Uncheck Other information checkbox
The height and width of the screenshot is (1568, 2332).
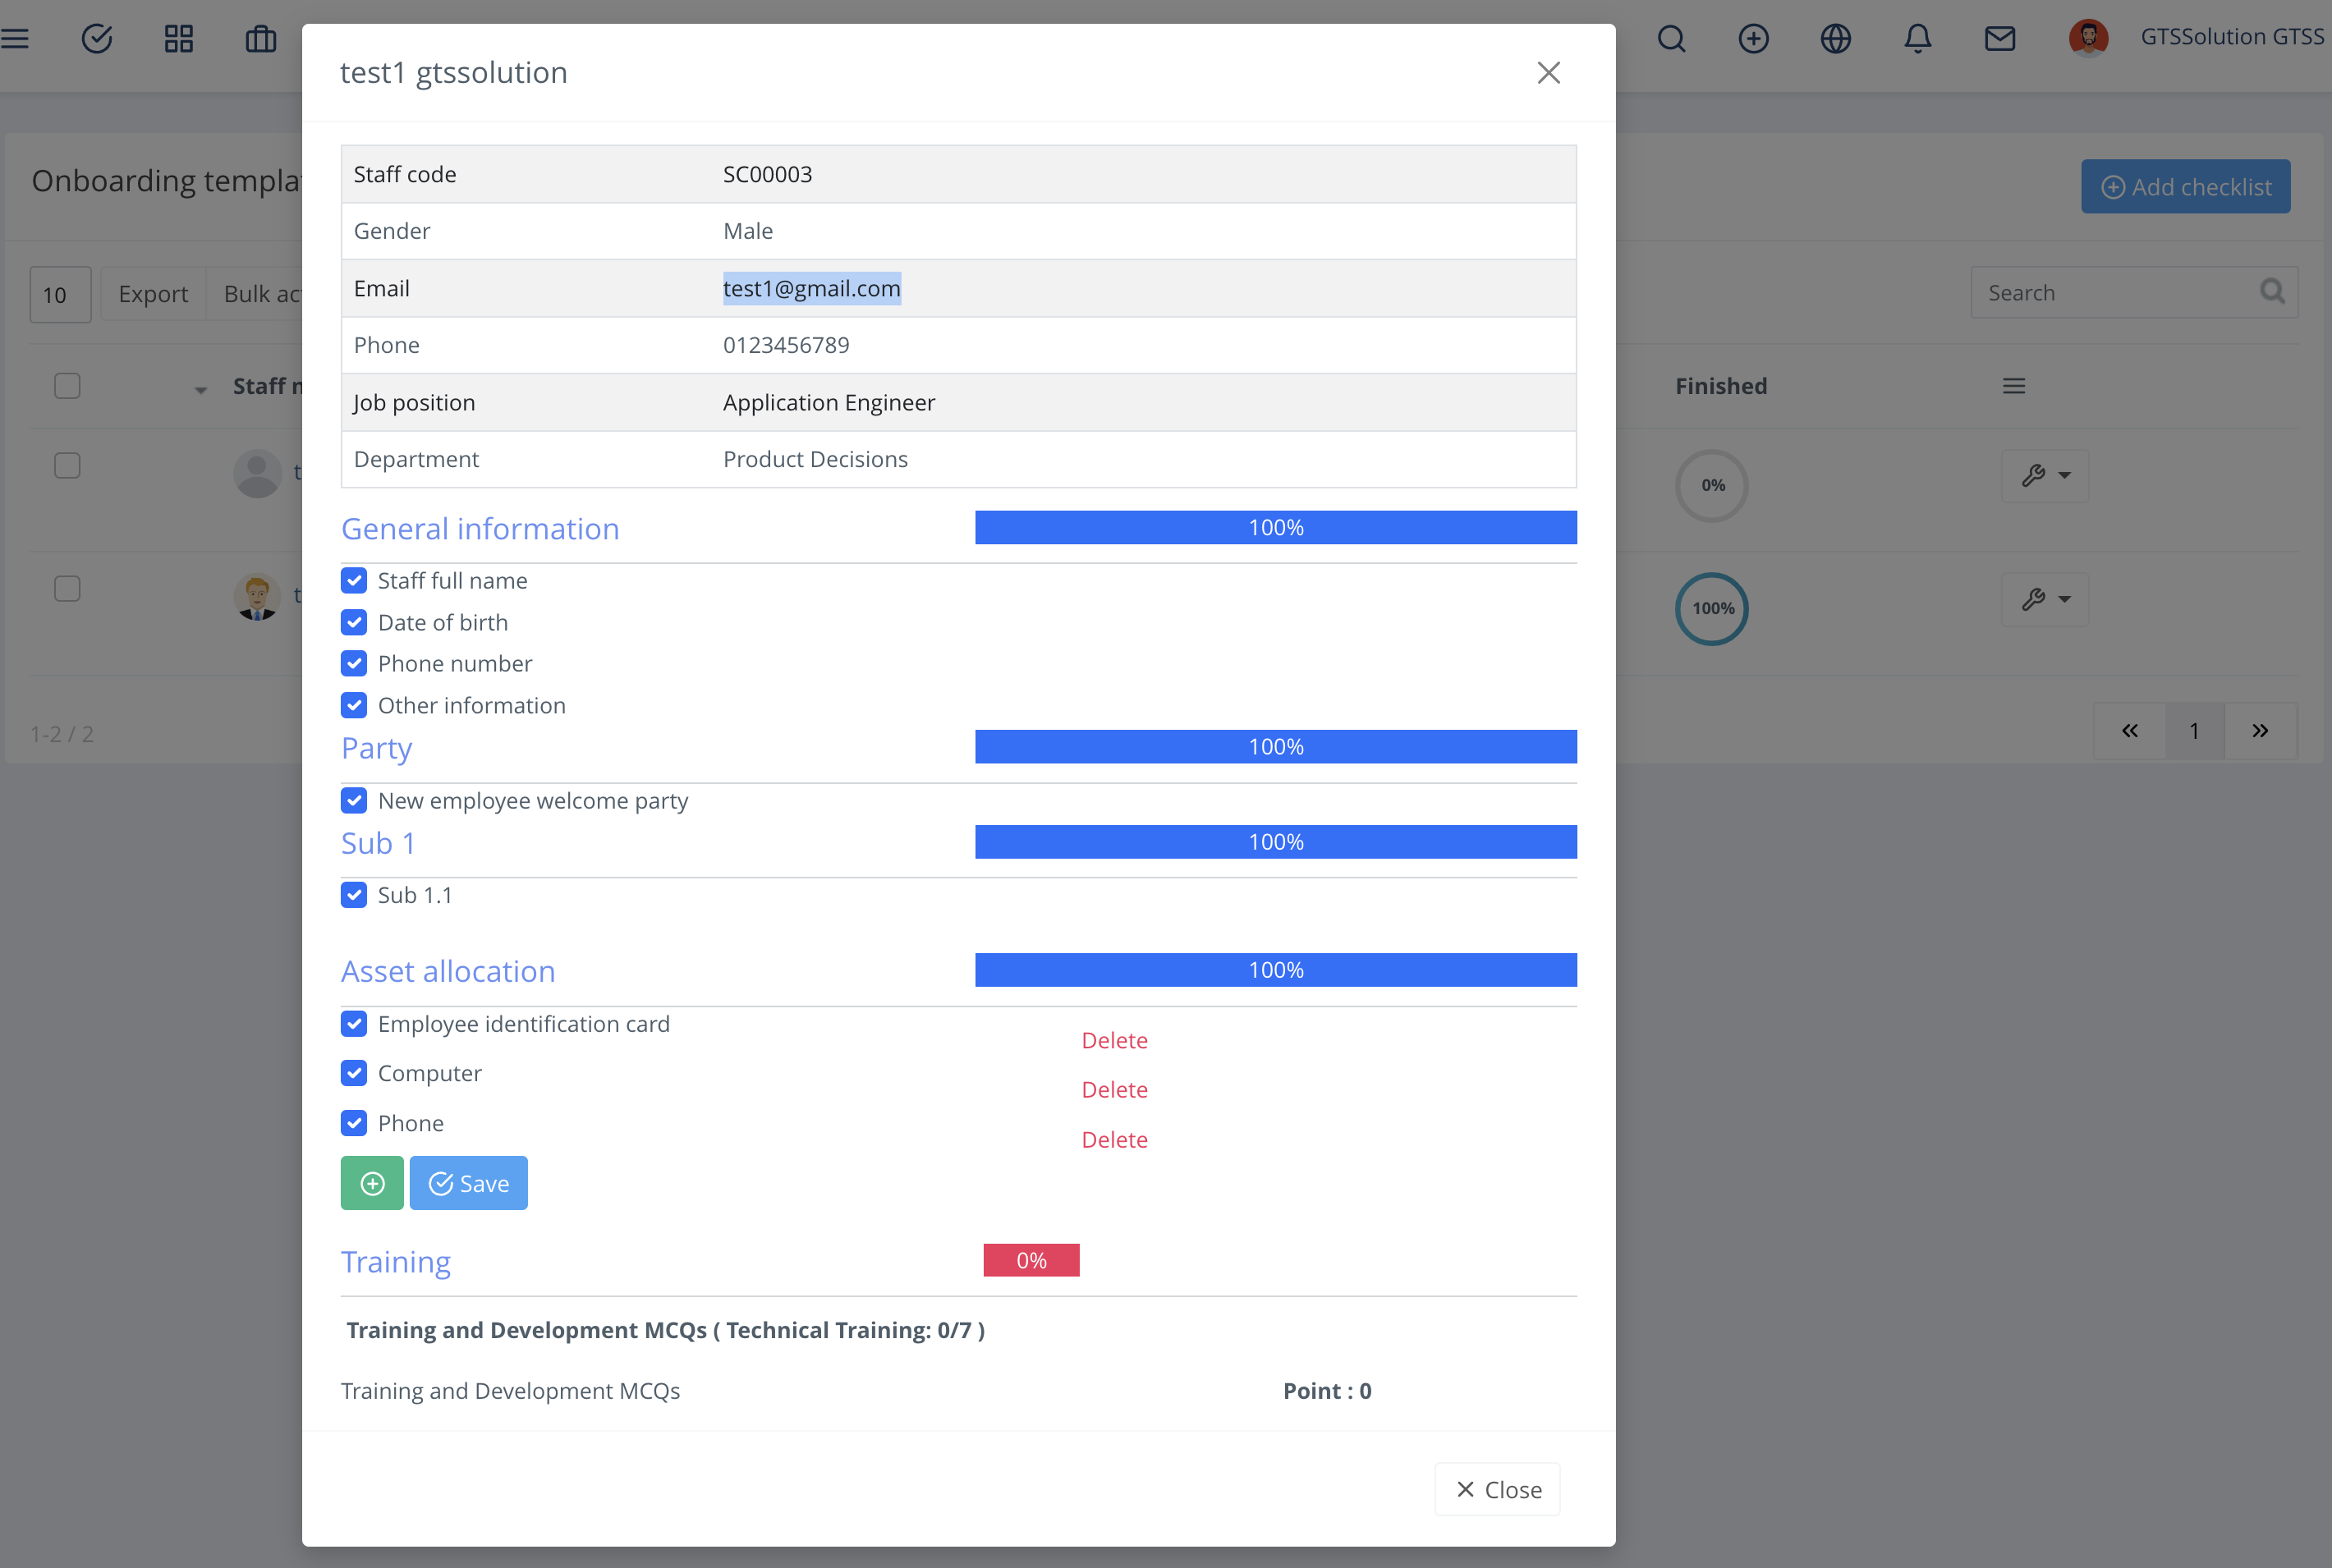pyautogui.click(x=354, y=706)
